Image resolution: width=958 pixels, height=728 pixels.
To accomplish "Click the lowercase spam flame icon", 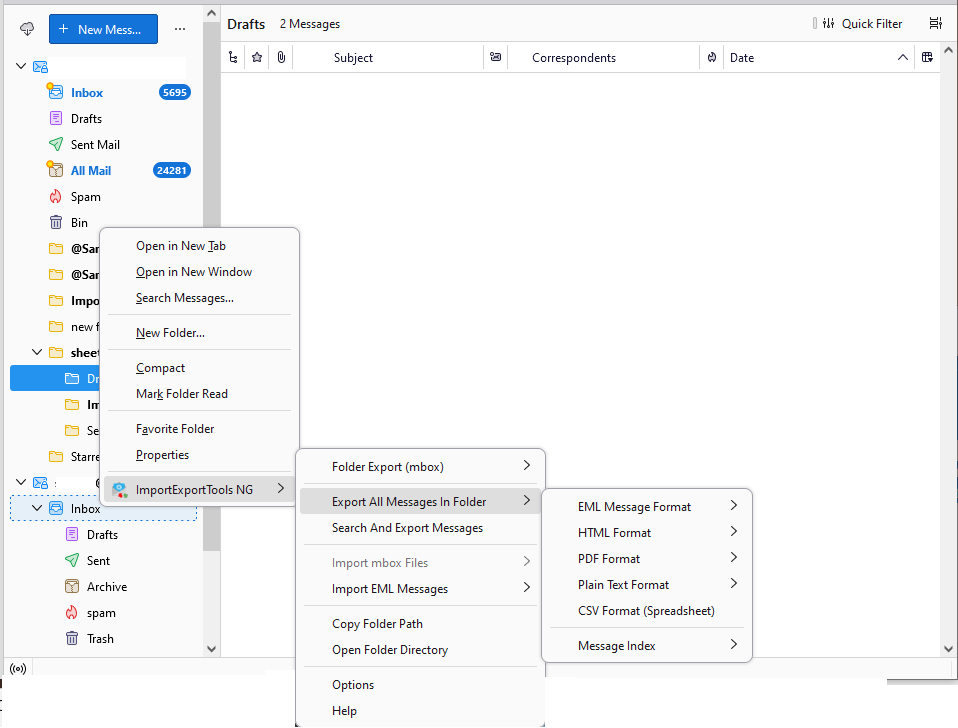I will click(x=71, y=613).
